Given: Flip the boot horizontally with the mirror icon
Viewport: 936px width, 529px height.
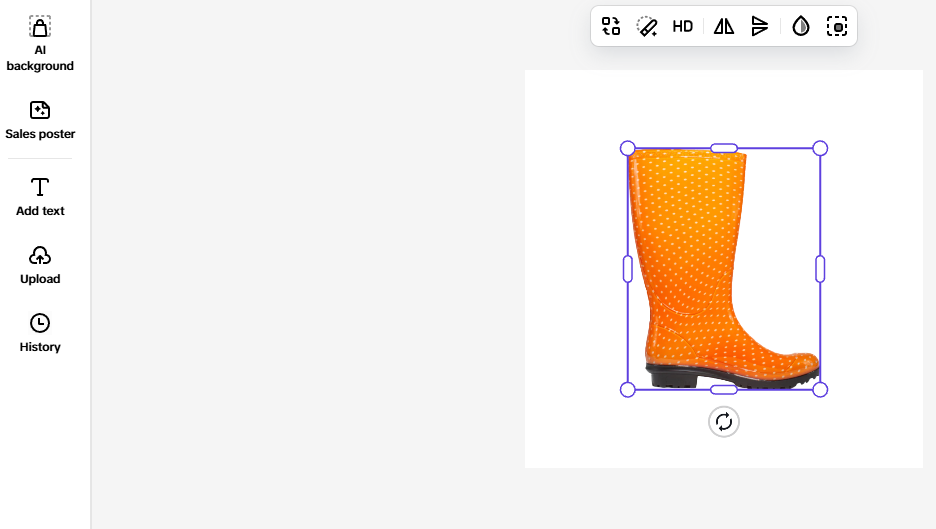Looking at the screenshot, I should coord(723,26).
